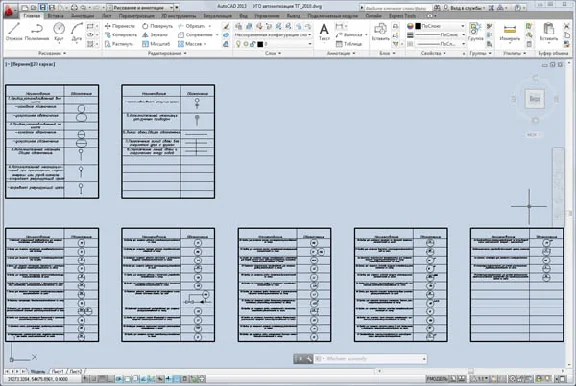576x386 pixels.
Task: Switch to the Вставка ribbon tab
Action: [x=55, y=16]
